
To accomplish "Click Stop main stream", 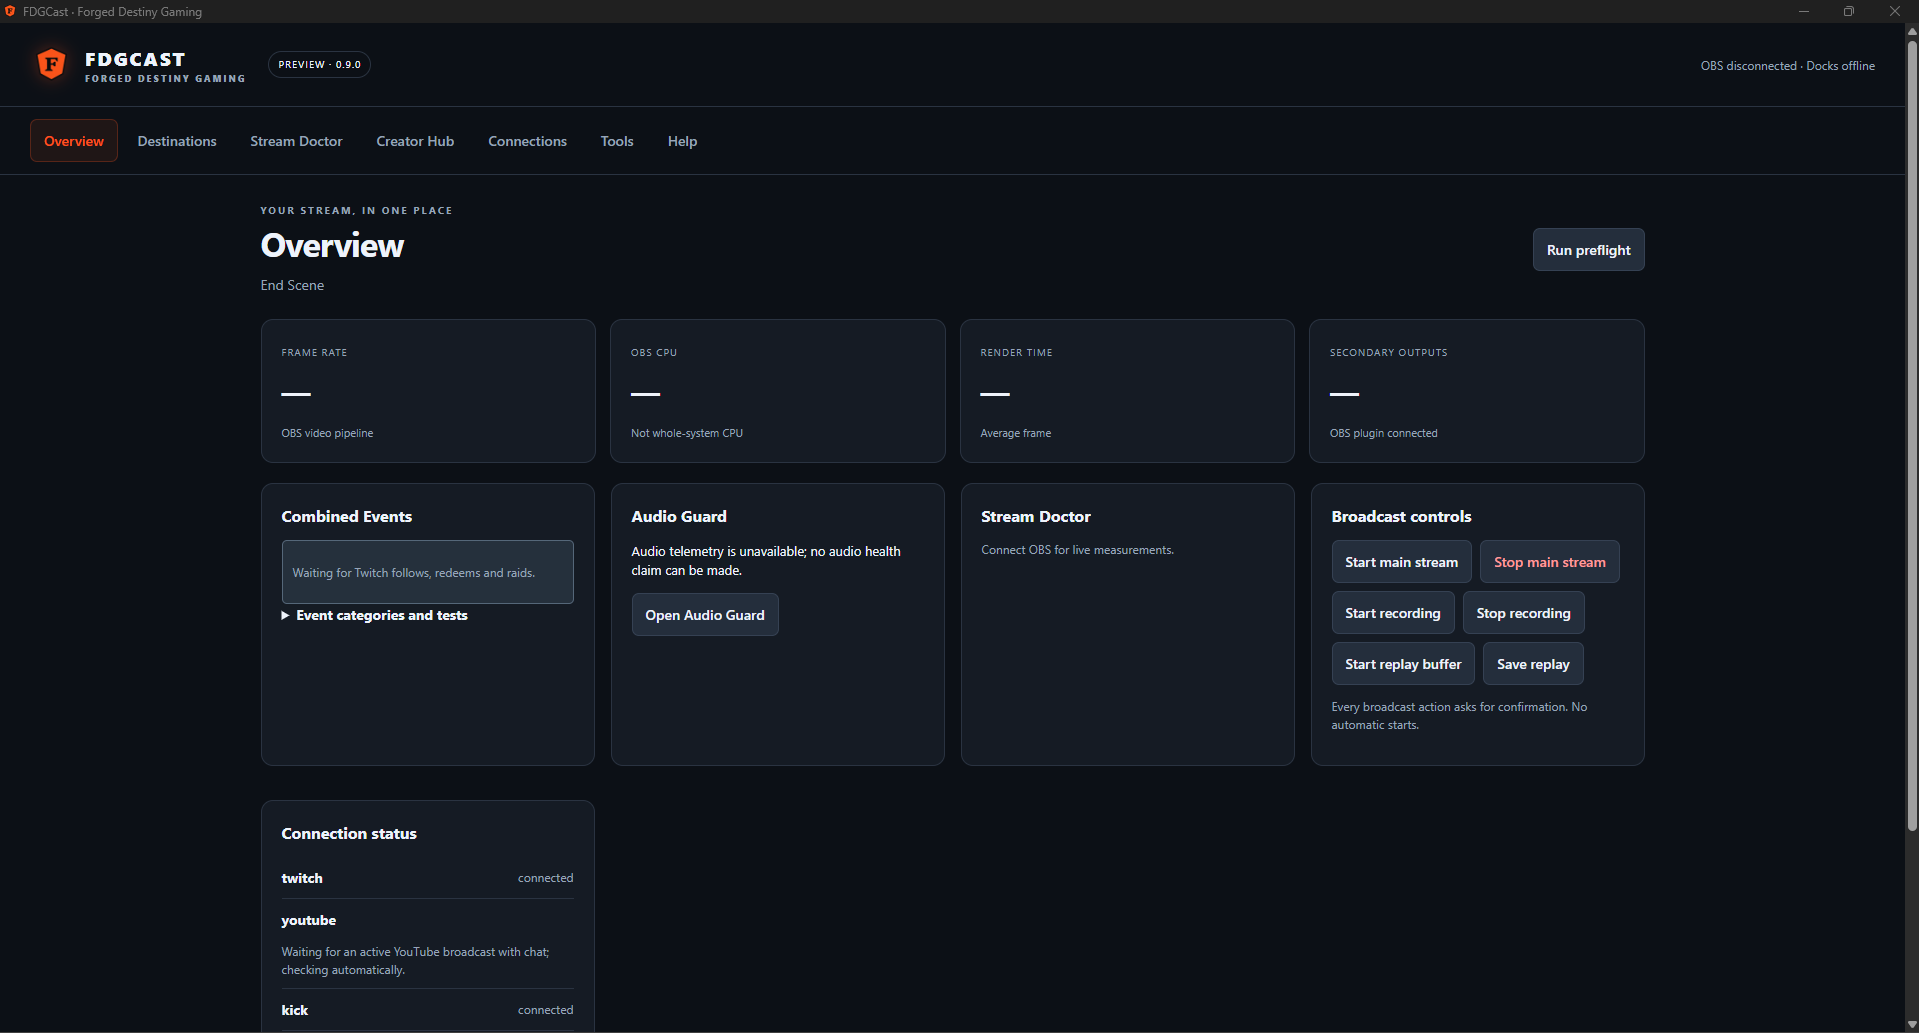I will click(x=1549, y=562).
